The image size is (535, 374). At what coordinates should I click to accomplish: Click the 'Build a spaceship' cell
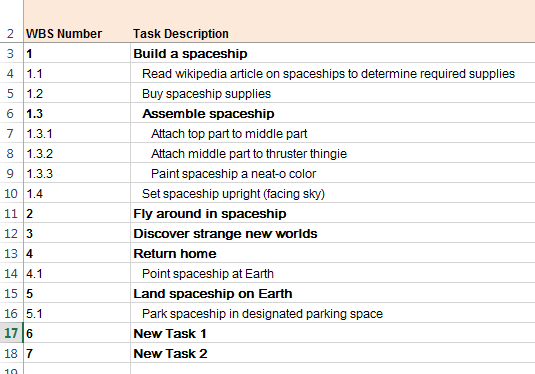click(x=333, y=53)
